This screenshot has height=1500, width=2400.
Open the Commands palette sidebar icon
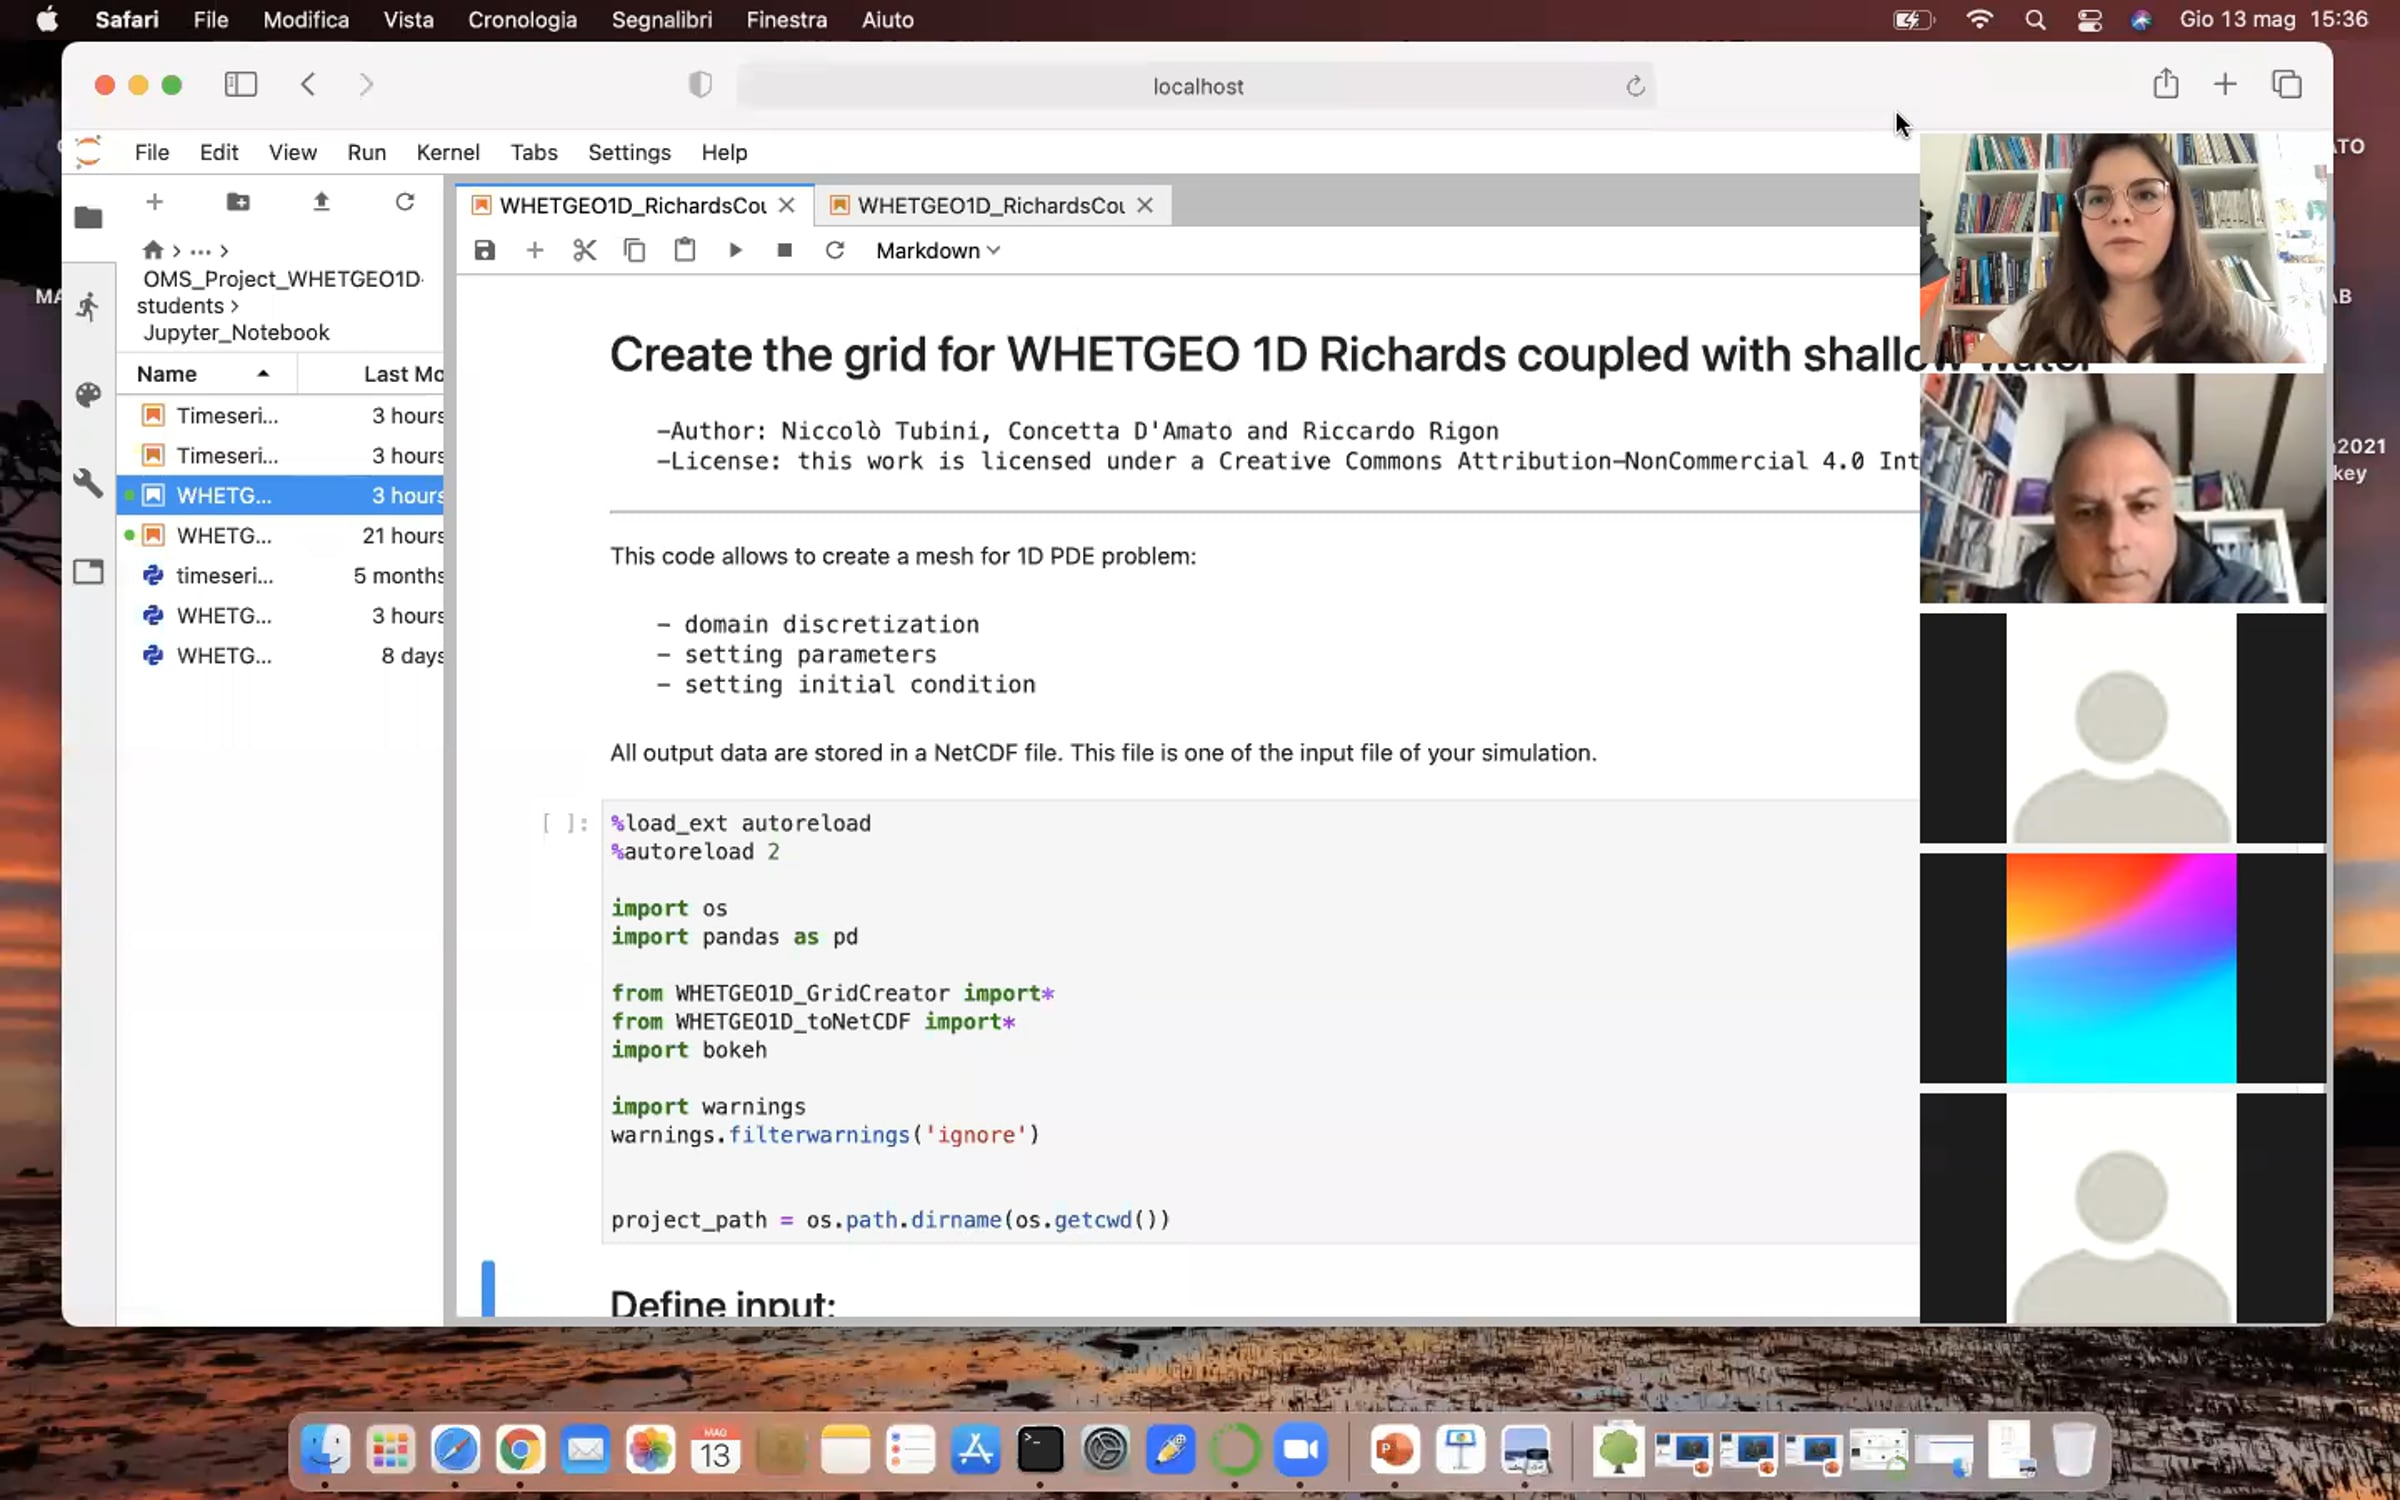[88, 395]
